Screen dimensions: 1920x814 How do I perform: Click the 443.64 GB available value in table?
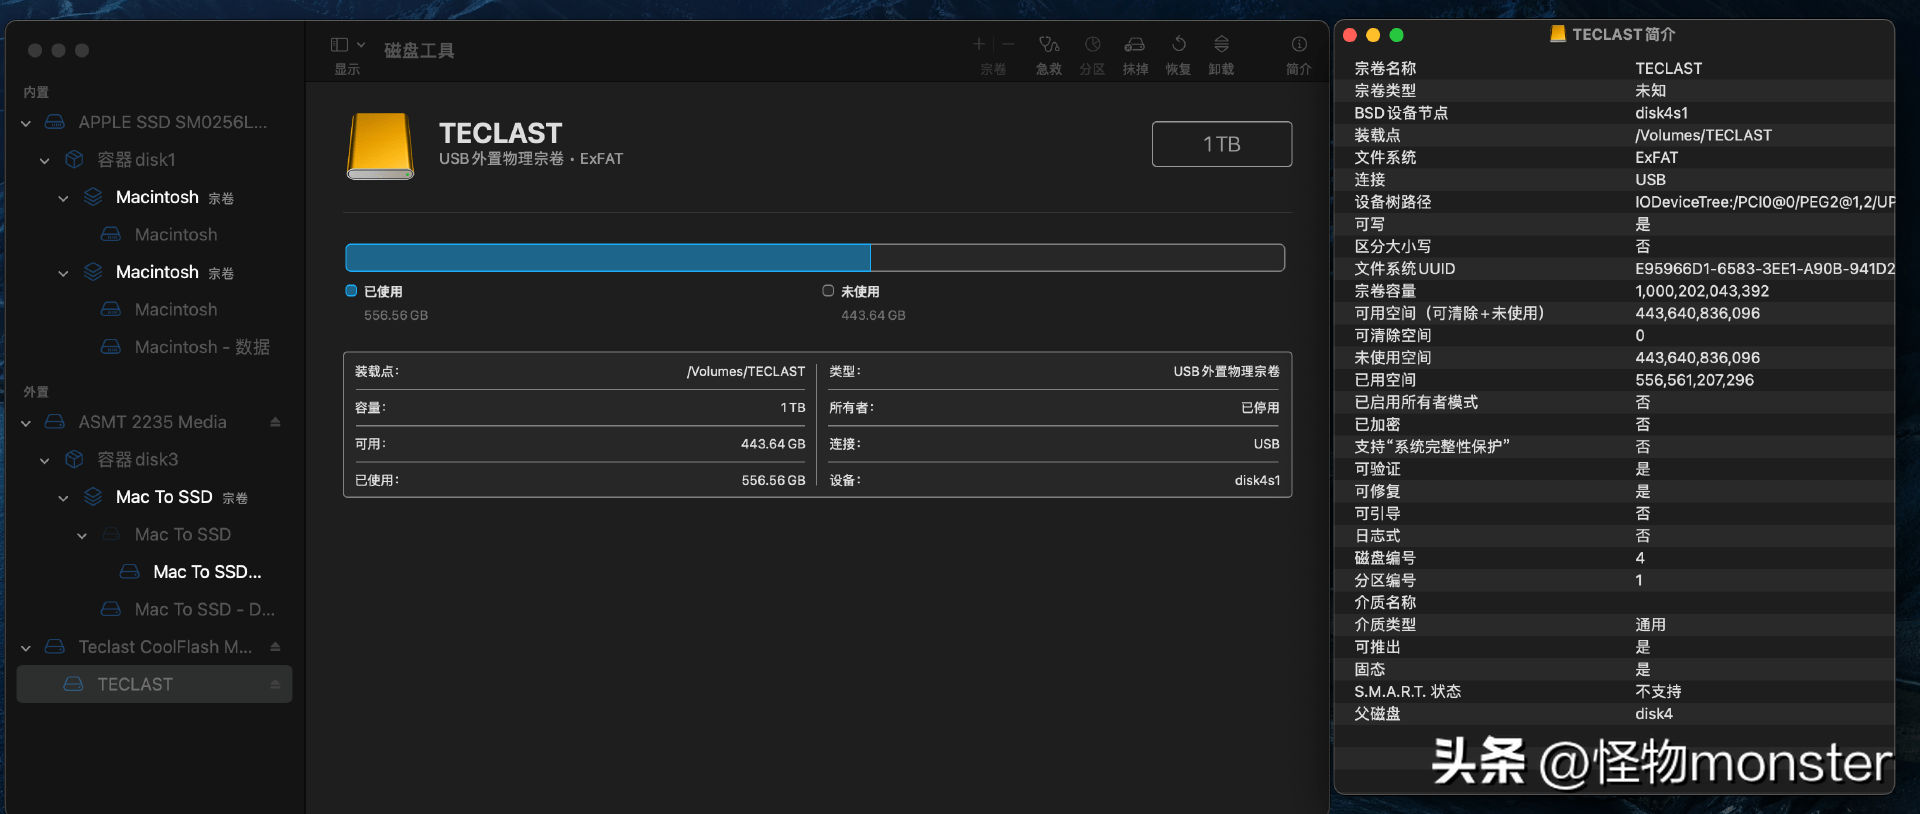tap(773, 444)
